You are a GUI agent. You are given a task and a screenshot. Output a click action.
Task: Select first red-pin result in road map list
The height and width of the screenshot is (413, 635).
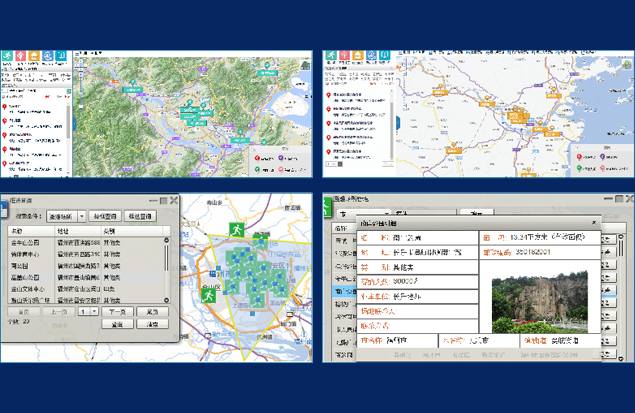click(x=358, y=97)
